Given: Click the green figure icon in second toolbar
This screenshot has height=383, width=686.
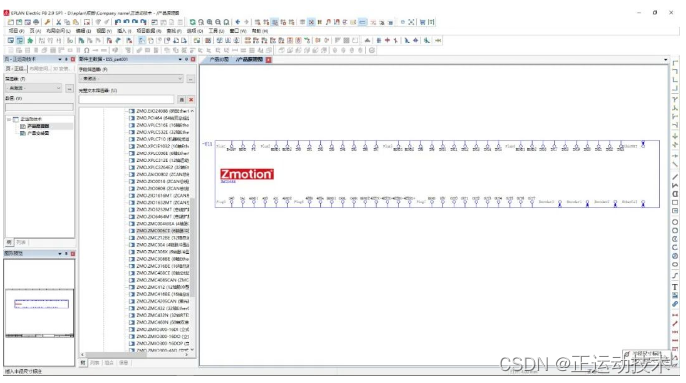Looking at the screenshot, I should pyautogui.click(x=30, y=40).
